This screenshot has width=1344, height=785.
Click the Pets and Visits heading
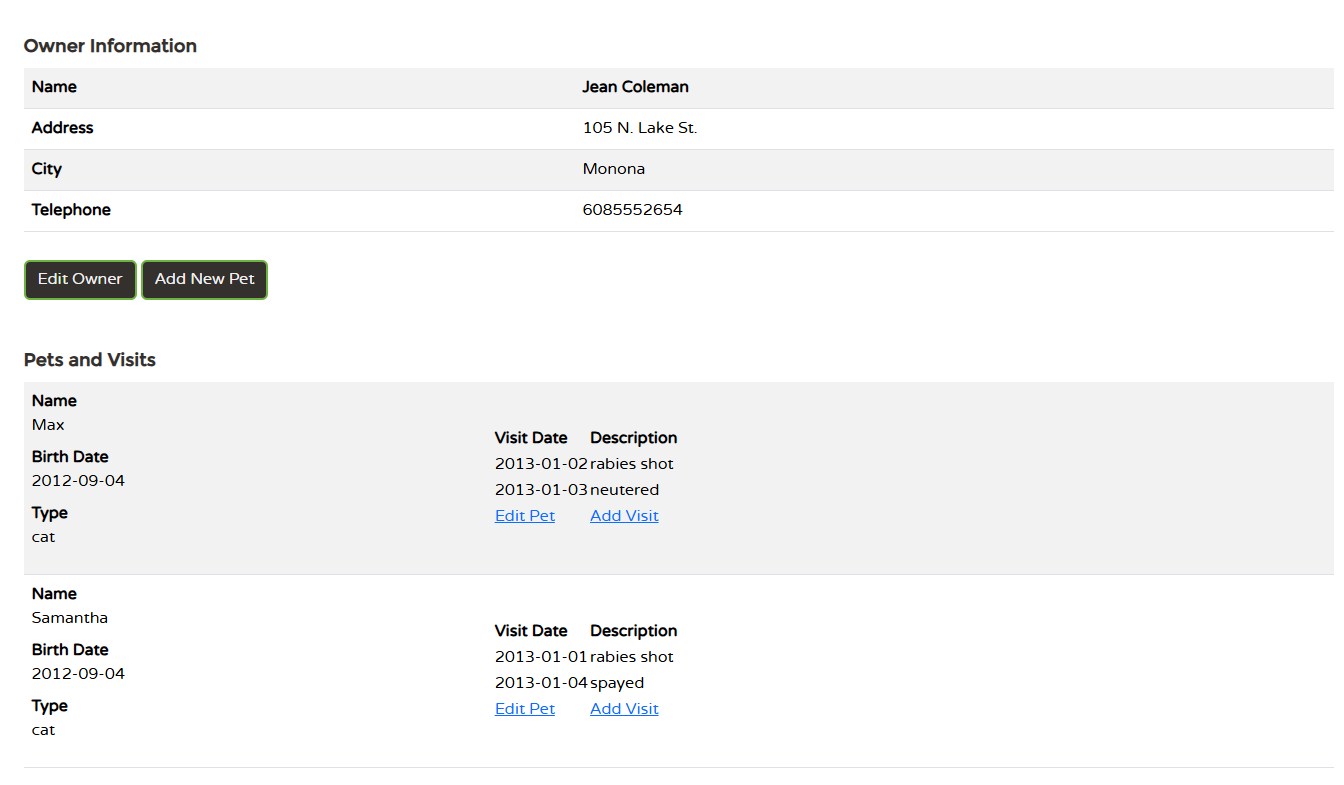click(x=90, y=360)
